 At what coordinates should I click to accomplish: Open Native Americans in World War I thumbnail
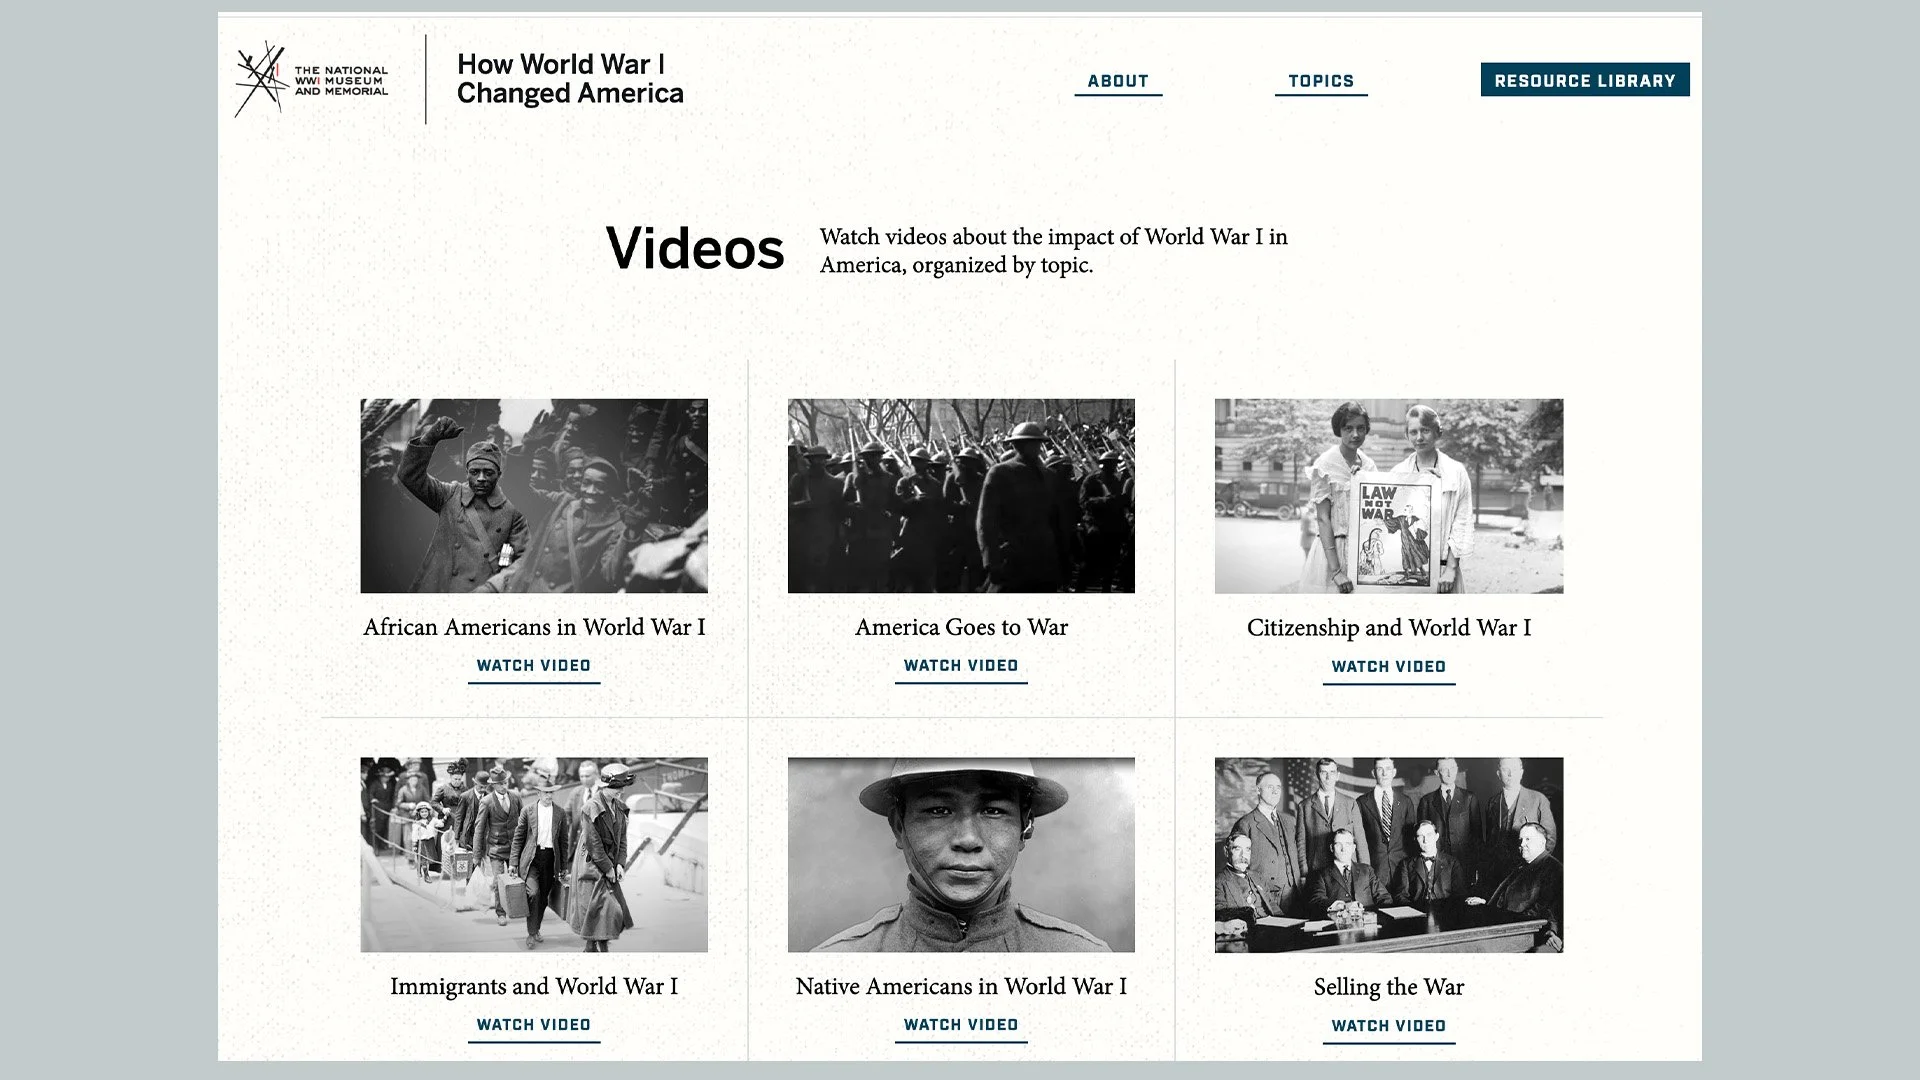click(x=961, y=855)
